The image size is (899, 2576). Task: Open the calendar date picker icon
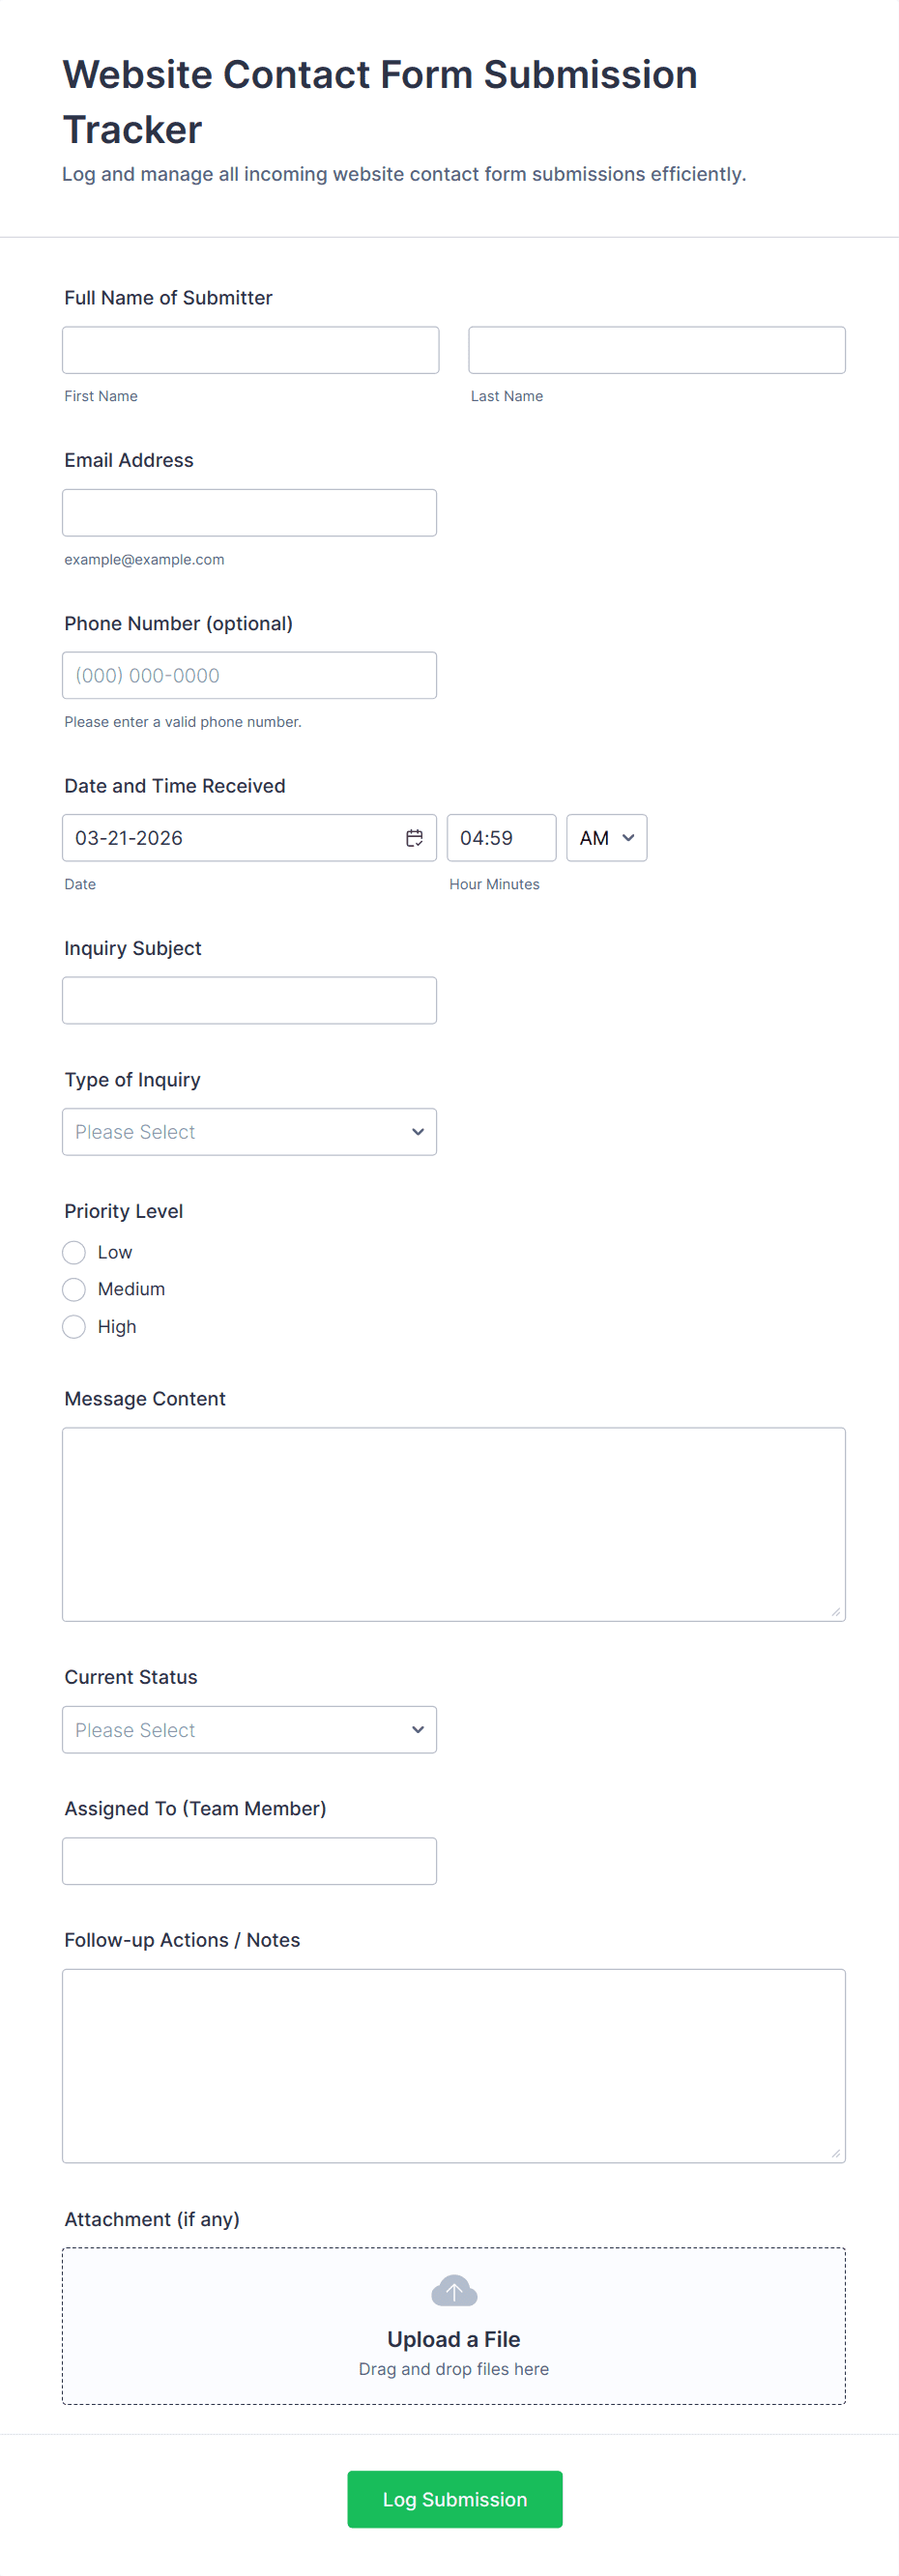(x=414, y=838)
